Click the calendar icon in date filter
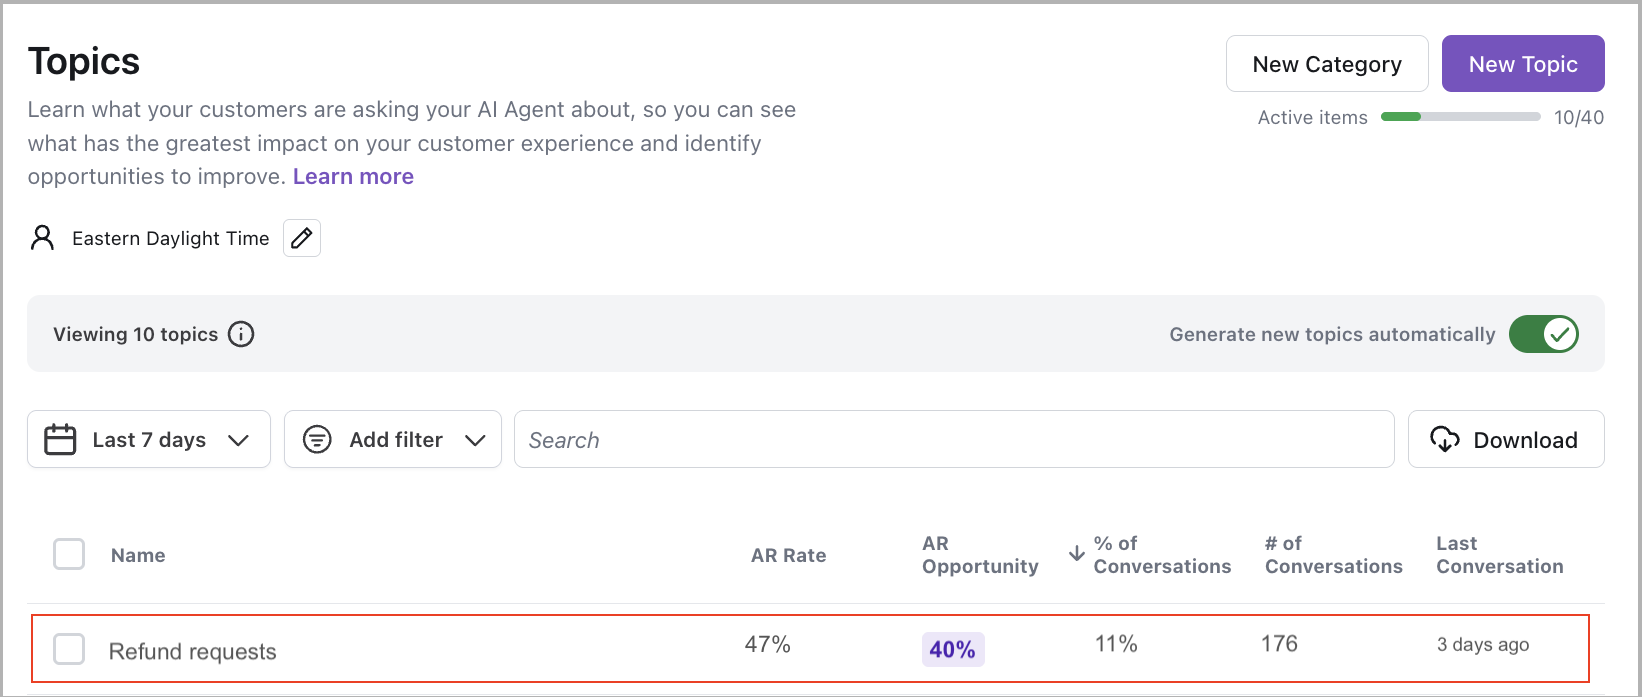The height and width of the screenshot is (697, 1642). tap(60, 439)
